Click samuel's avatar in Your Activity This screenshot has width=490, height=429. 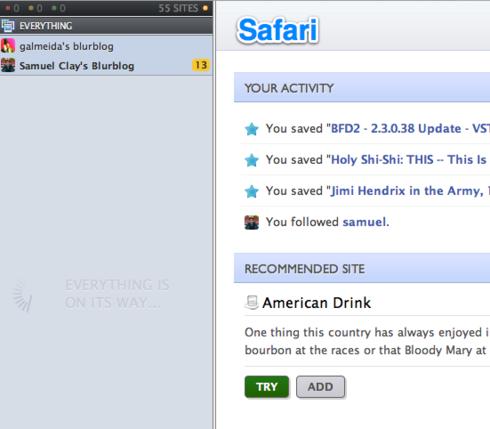tap(252, 222)
